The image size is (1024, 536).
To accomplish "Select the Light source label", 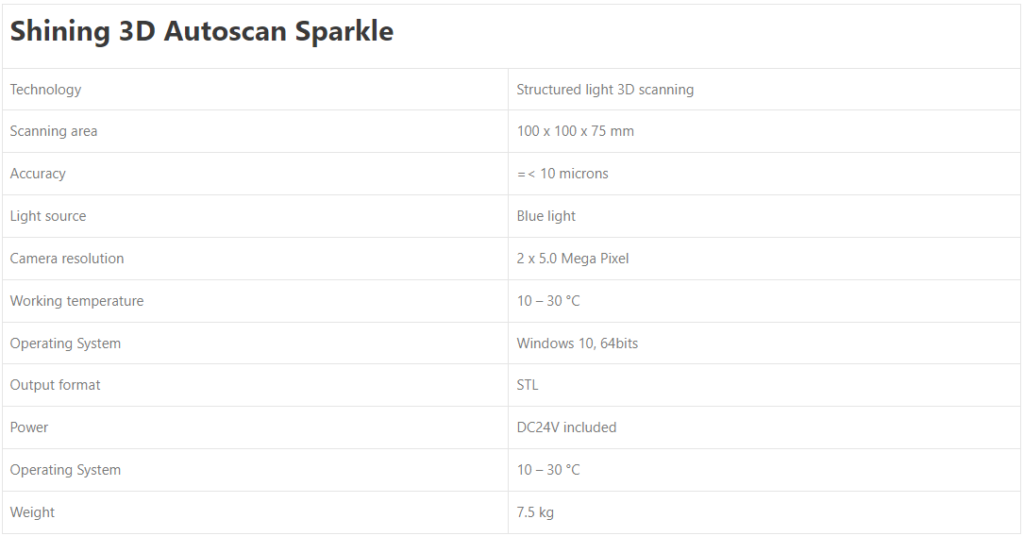I will 48,216.
